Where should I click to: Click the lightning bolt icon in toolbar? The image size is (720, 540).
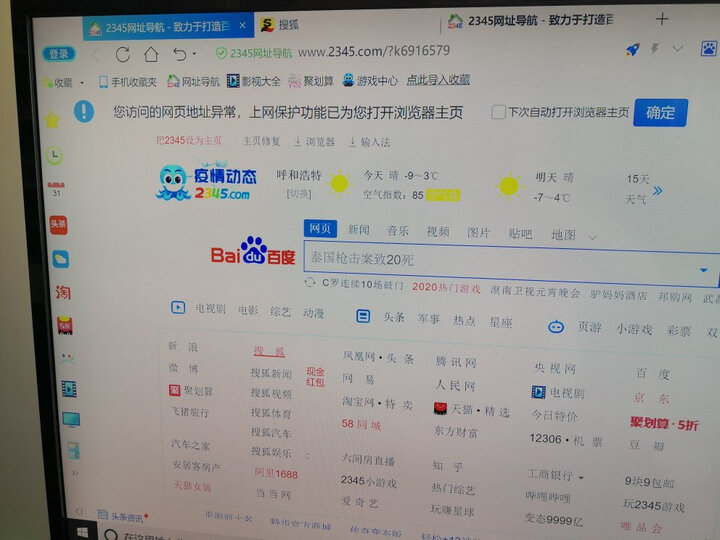click(x=655, y=48)
